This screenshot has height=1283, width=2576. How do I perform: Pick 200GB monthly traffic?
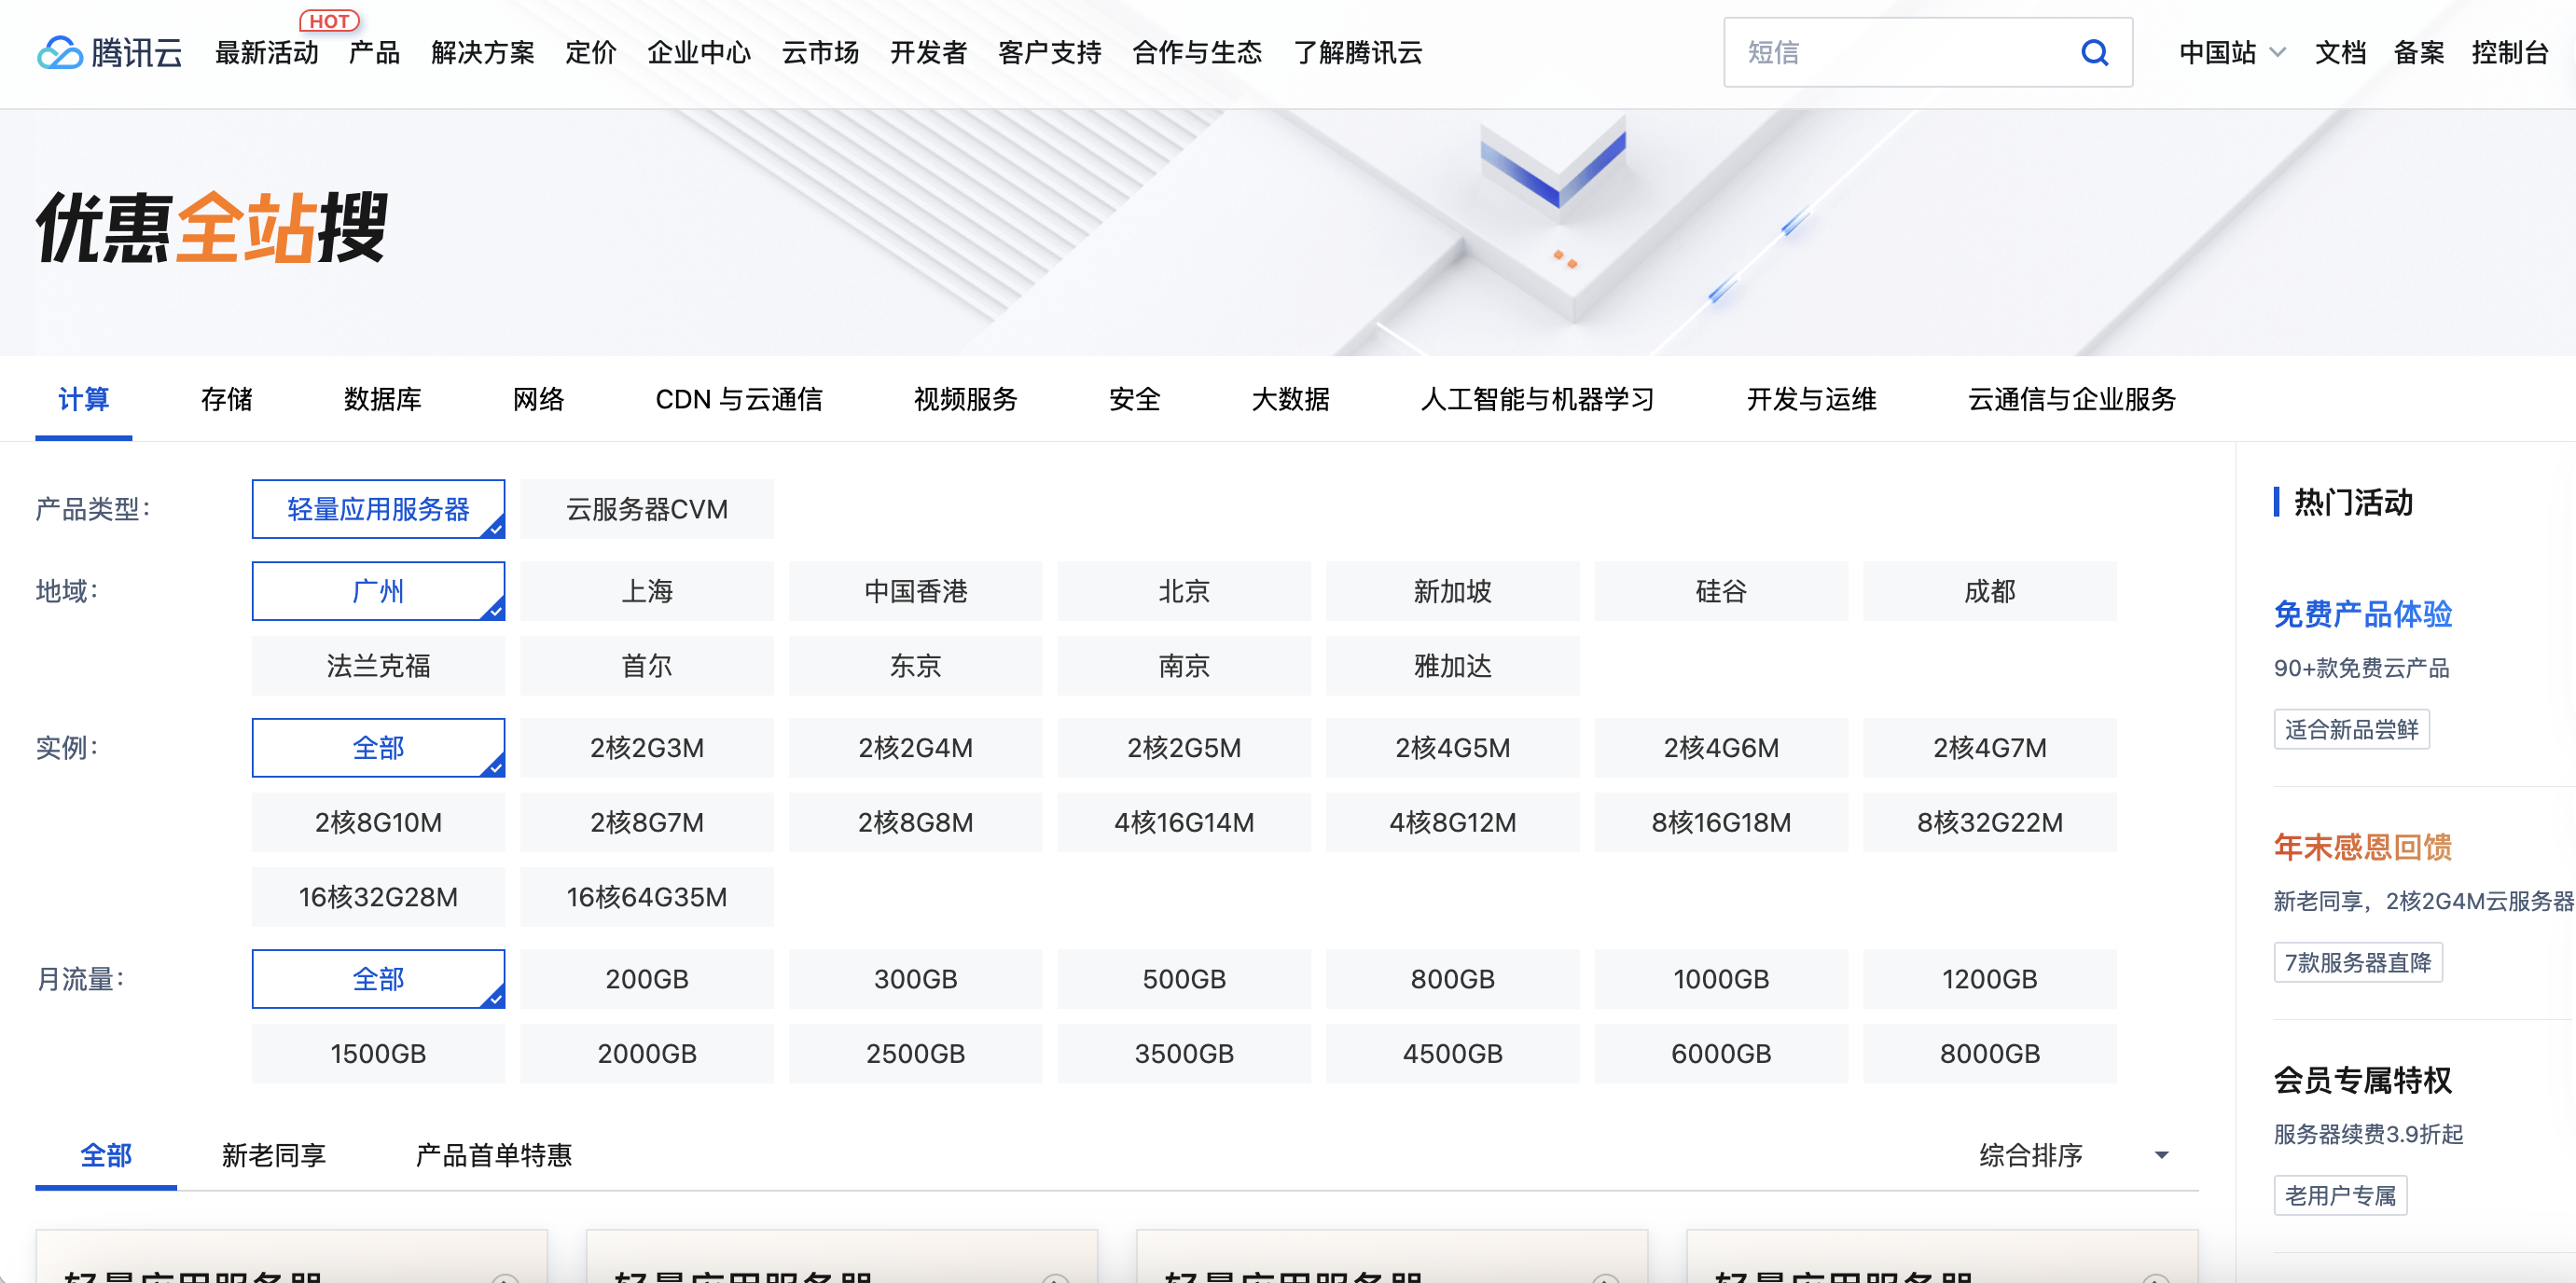(x=647, y=979)
